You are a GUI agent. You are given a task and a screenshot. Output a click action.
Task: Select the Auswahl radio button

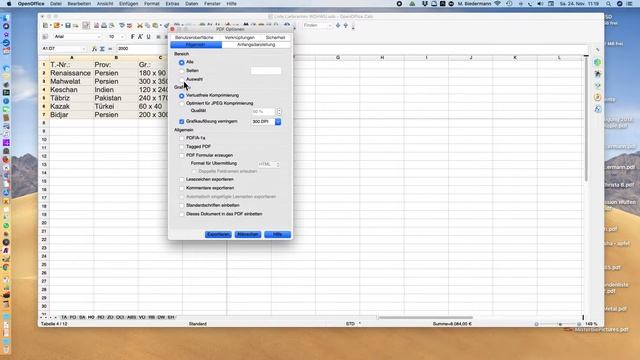tap(182, 80)
